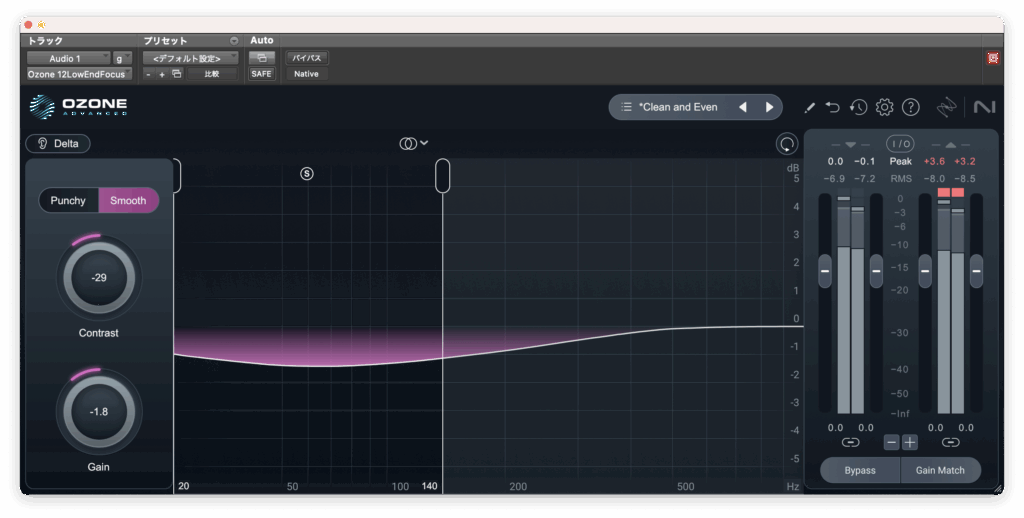Image resolution: width=1024 pixels, height=518 pixels.
Task: Toggle the input channel link icon
Action: click(x=850, y=442)
